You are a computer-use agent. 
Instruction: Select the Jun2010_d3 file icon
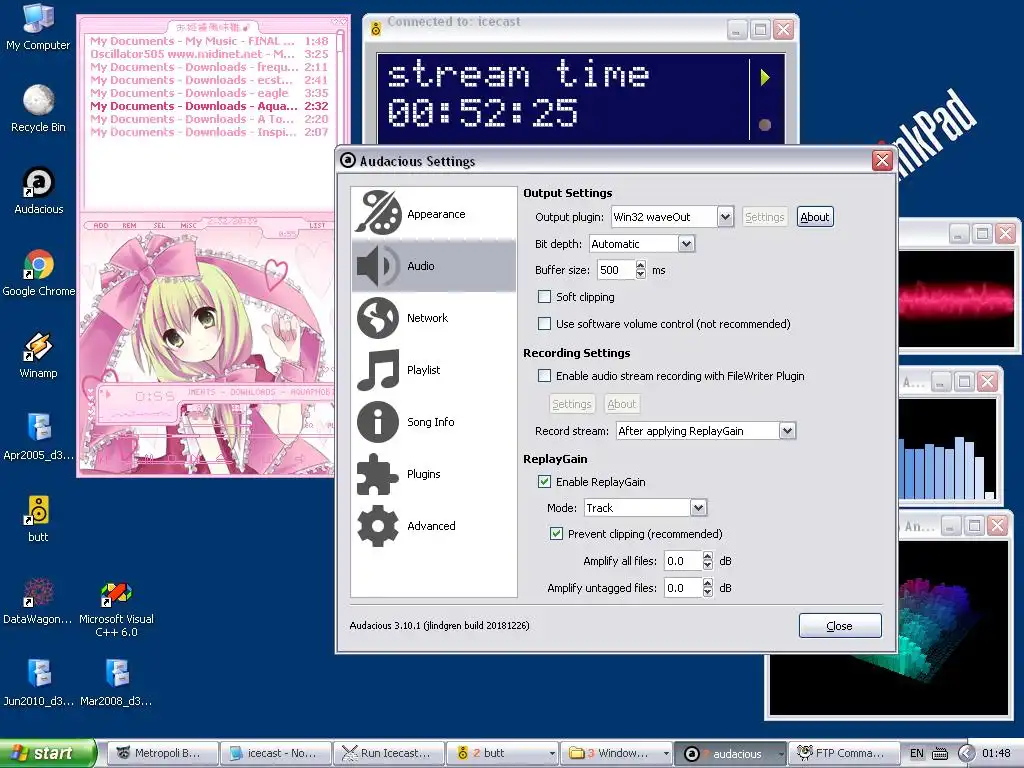pyautogui.click(x=39, y=683)
